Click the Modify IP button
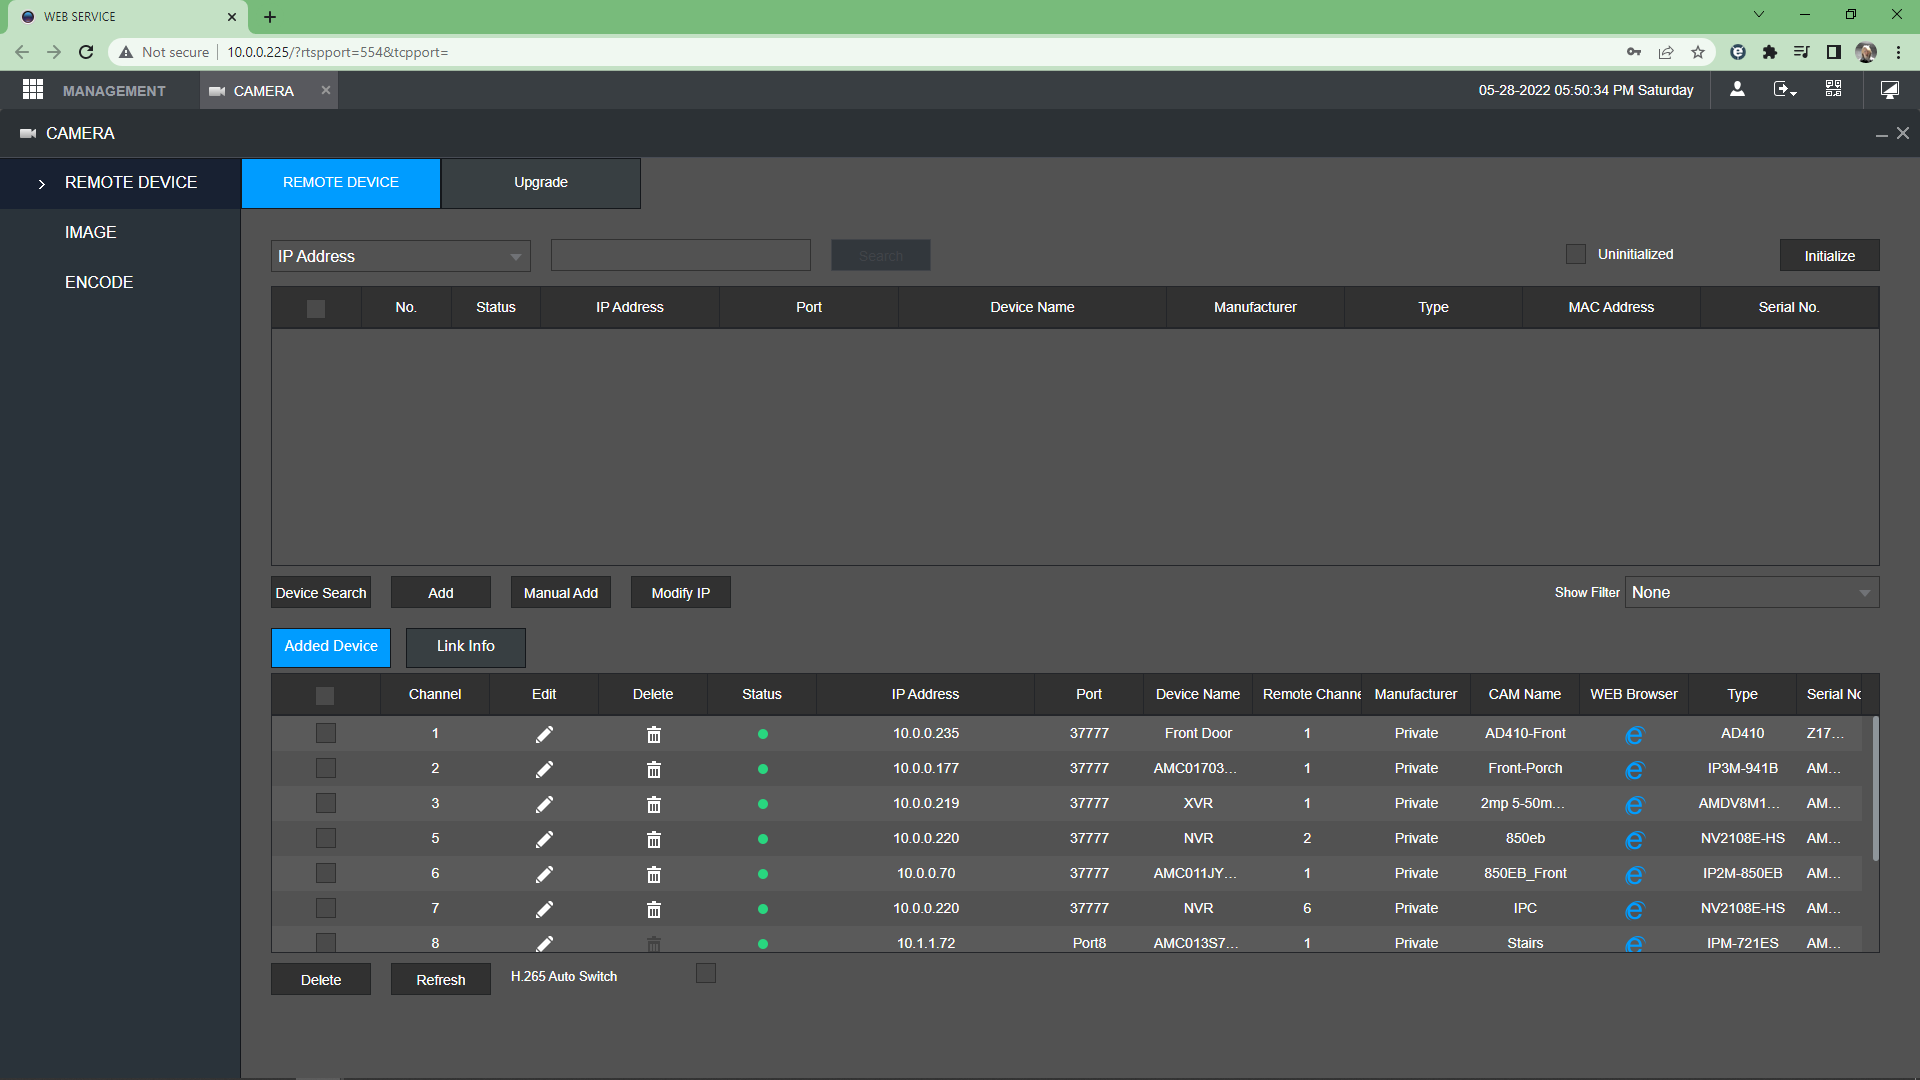The height and width of the screenshot is (1080, 1920). click(681, 592)
